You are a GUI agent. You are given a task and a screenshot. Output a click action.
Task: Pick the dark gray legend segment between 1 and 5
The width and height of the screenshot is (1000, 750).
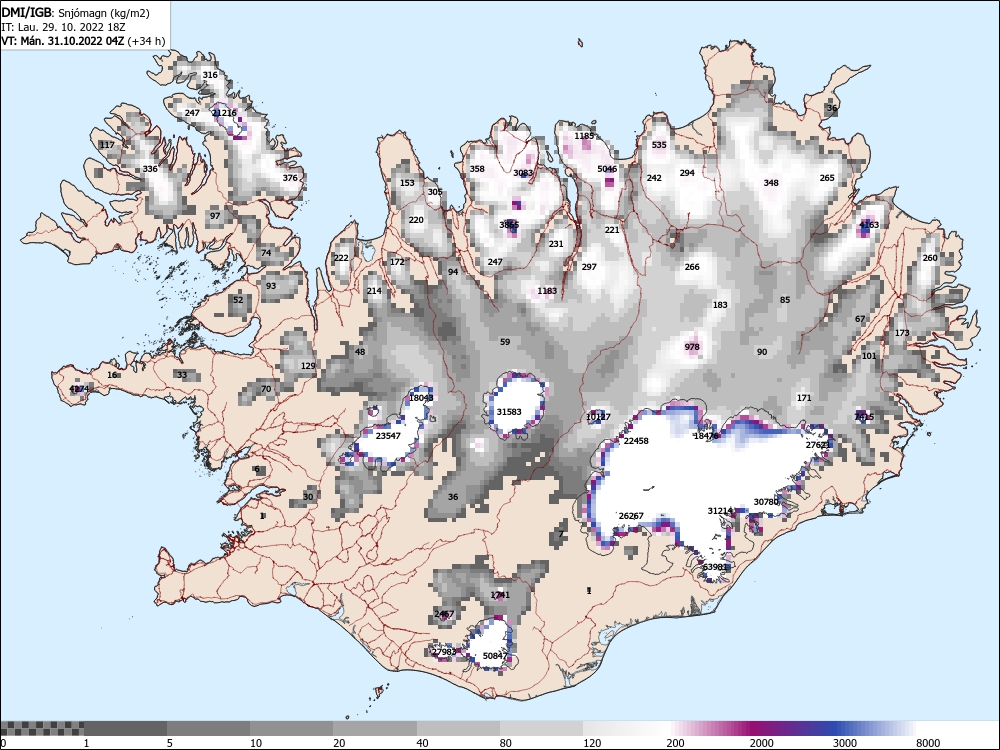125,728
